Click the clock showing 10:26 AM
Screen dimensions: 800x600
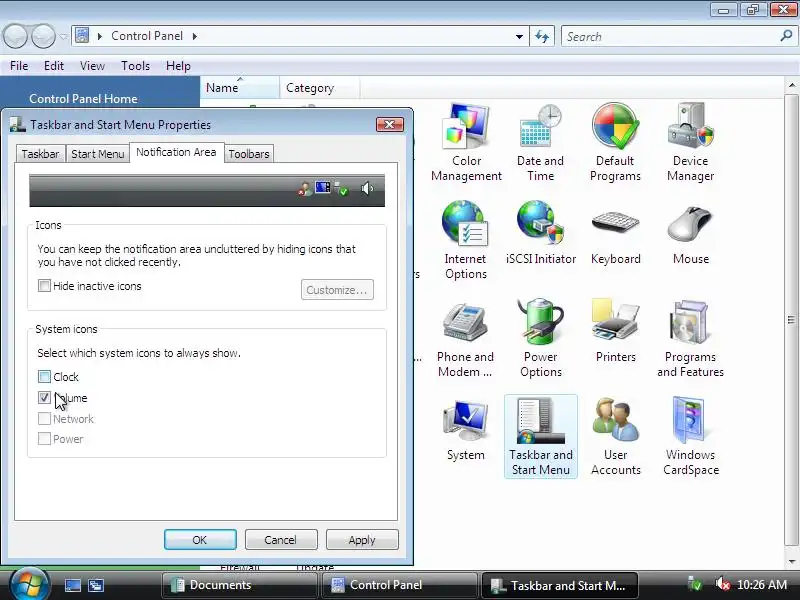(762, 585)
